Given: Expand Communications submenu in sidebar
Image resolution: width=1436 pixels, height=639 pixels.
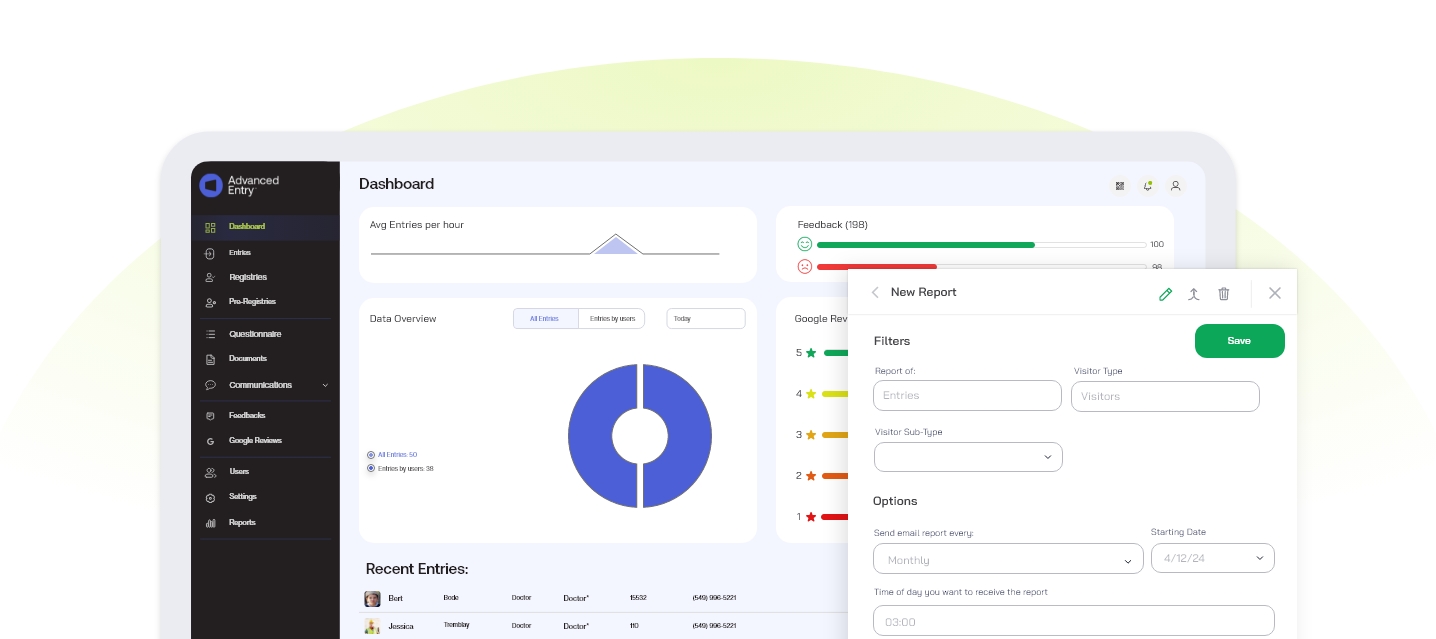Looking at the screenshot, I should tap(324, 385).
